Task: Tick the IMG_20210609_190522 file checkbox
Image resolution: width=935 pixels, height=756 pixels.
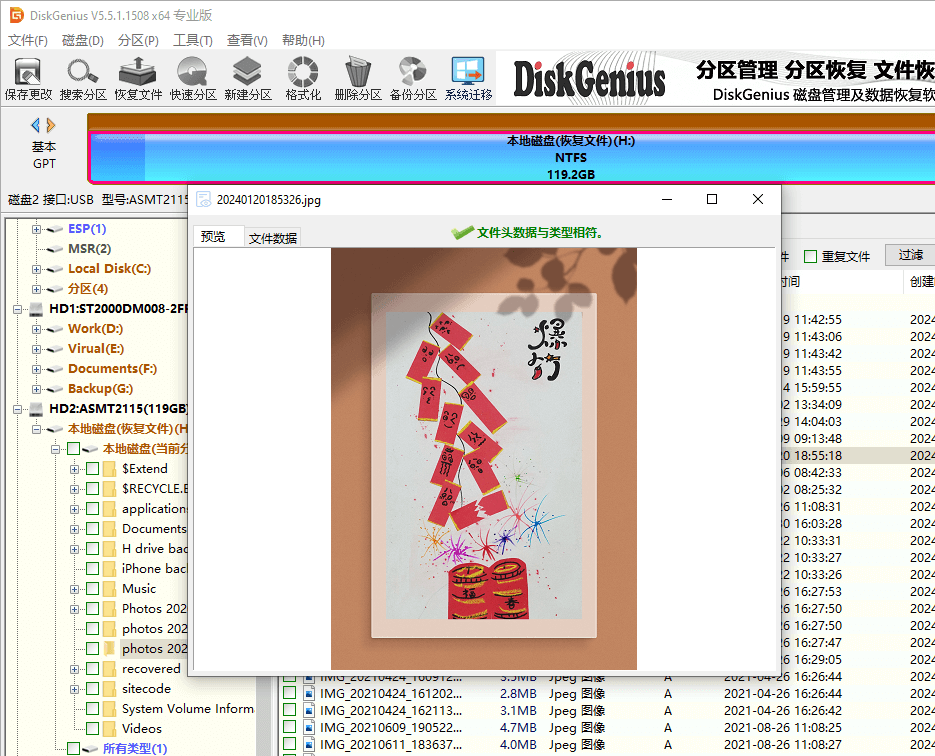Action: point(291,727)
